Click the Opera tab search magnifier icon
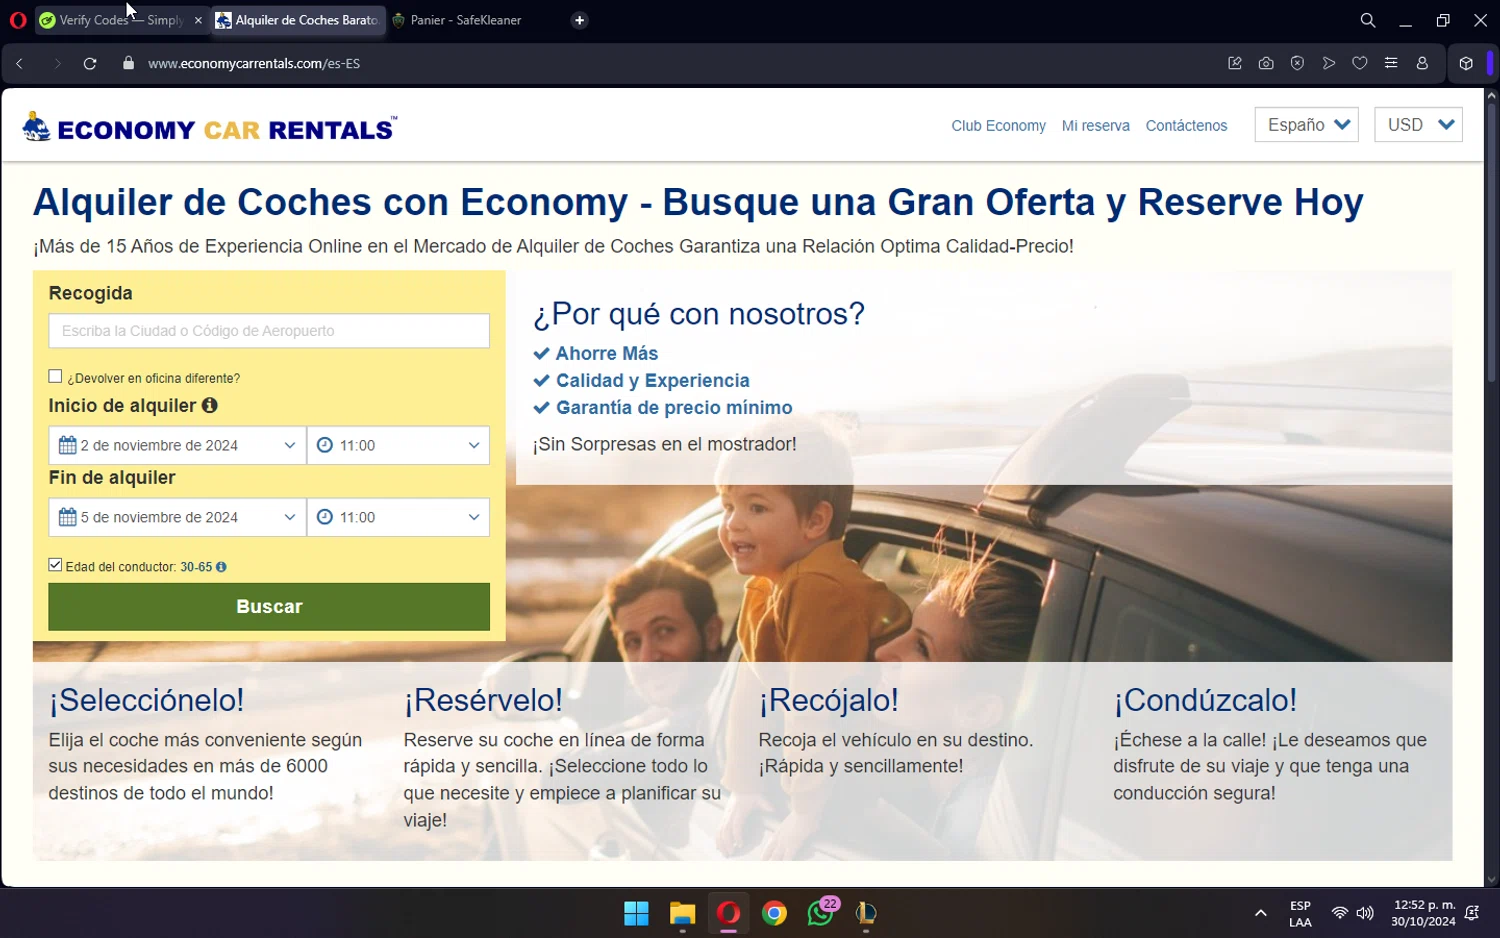The width and height of the screenshot is (1500, 938). click(1368, 20)
